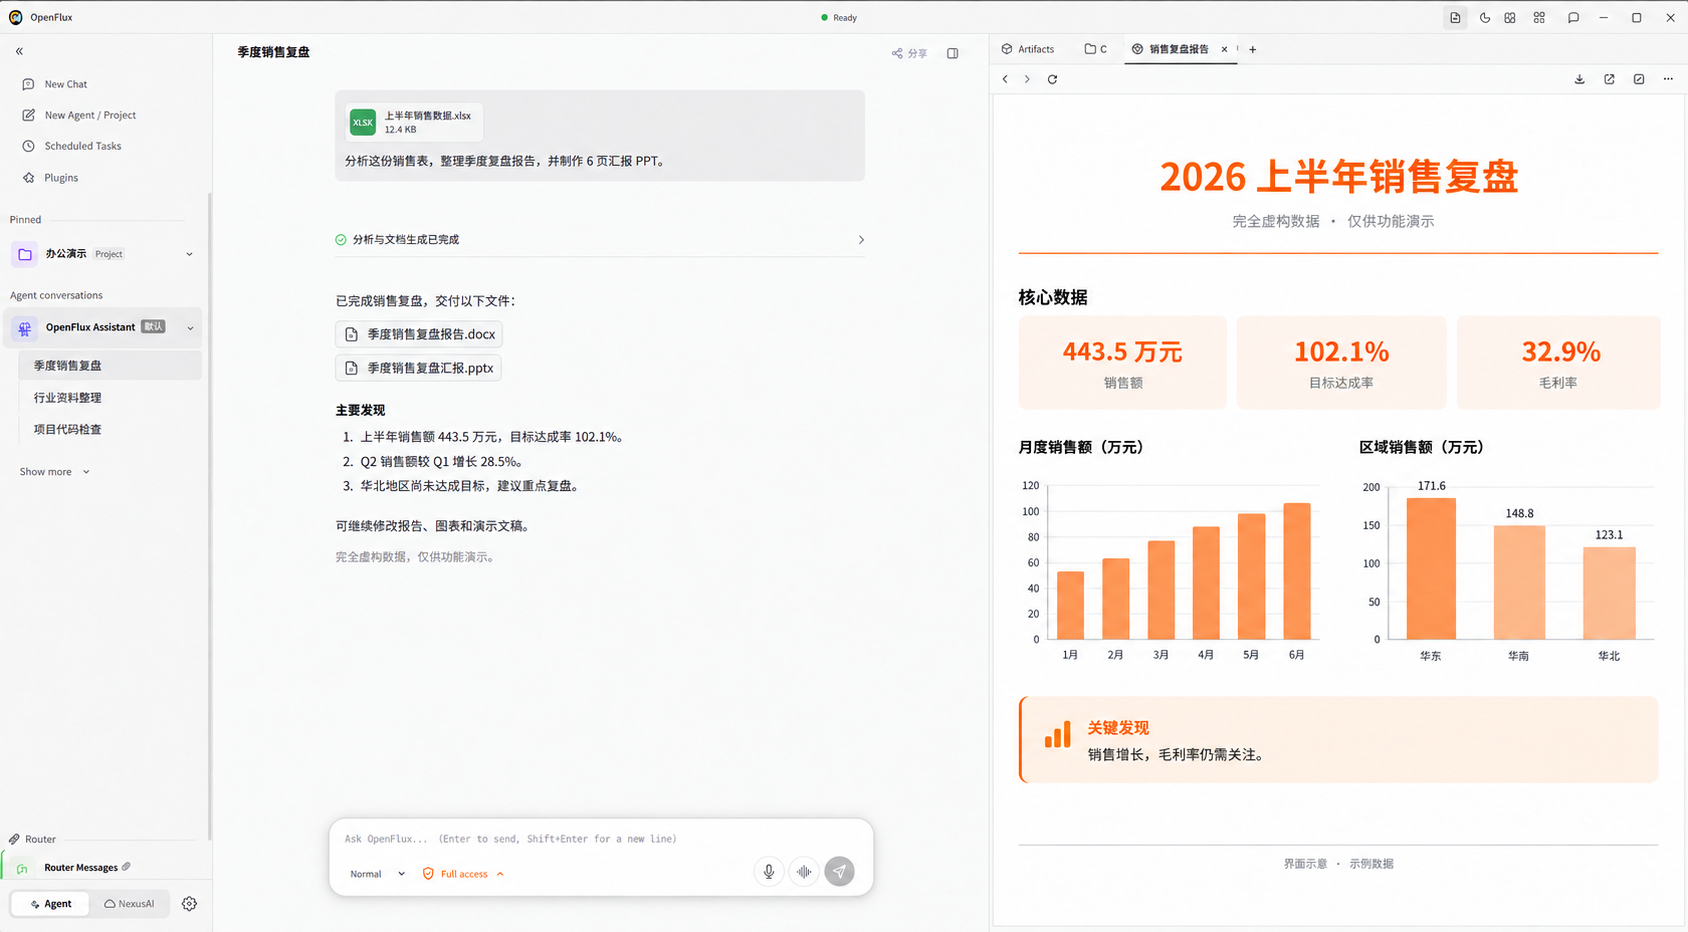
Task: Open the preview more options menu
Action: (1668, 79)
